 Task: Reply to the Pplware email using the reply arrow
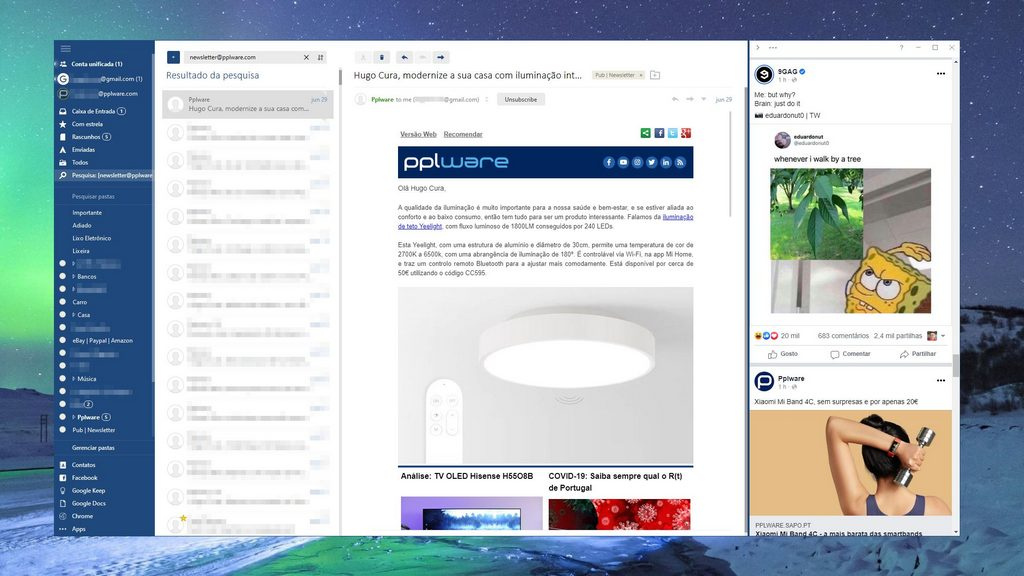click(x=405, y=57)
